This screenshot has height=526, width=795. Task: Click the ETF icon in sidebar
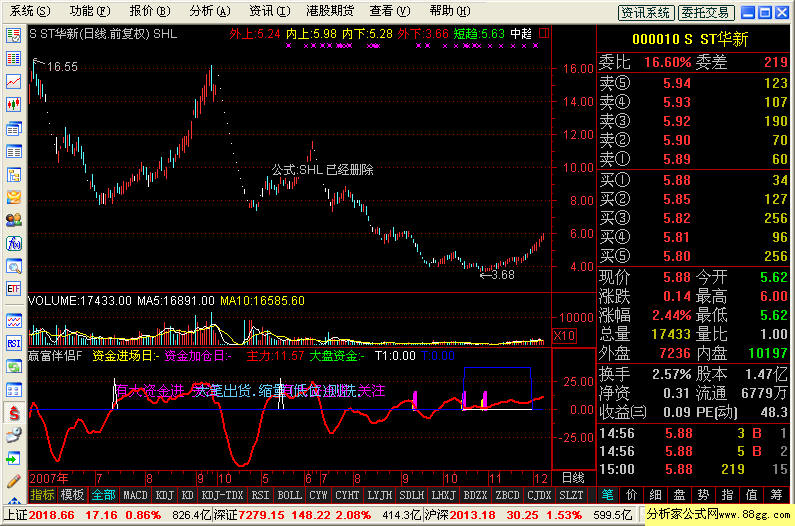click(13, 289)
